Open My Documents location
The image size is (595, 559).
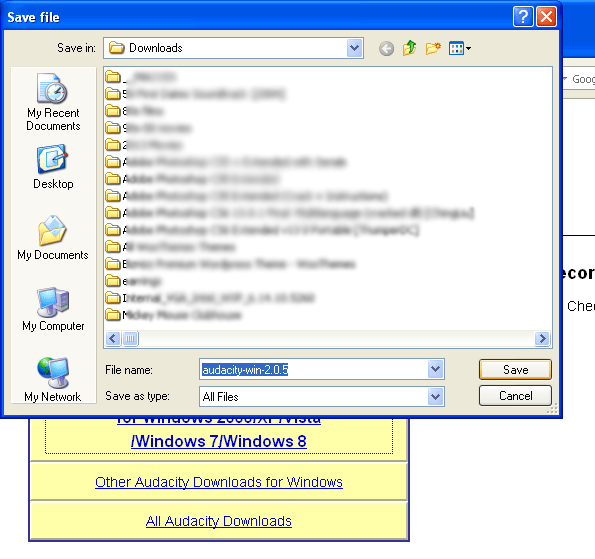click(x=53, y=238)
